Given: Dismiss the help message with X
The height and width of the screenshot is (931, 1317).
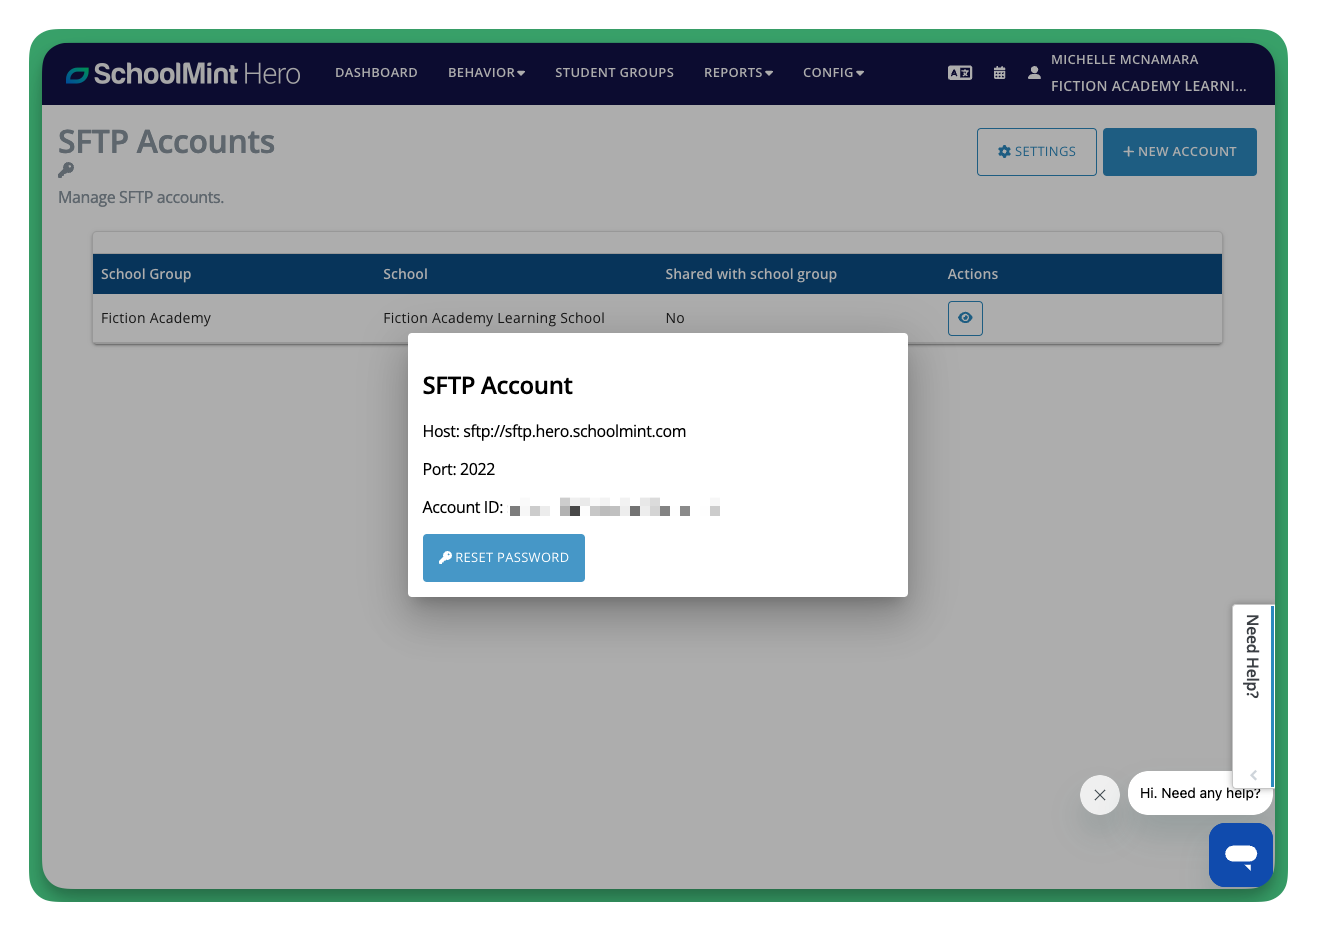Looking at the screenshot, I should click(1100, 795).
